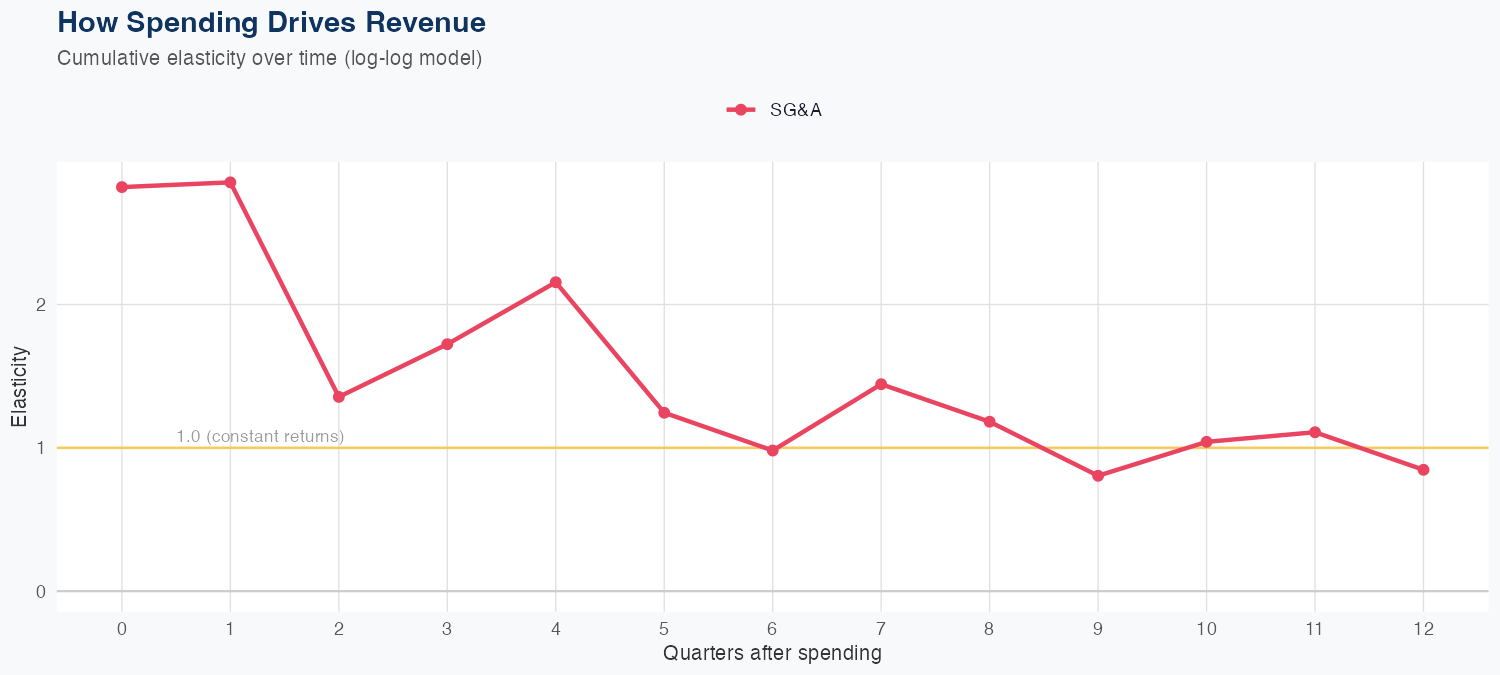Click the data point at quarter 6

tap(773, 451)
